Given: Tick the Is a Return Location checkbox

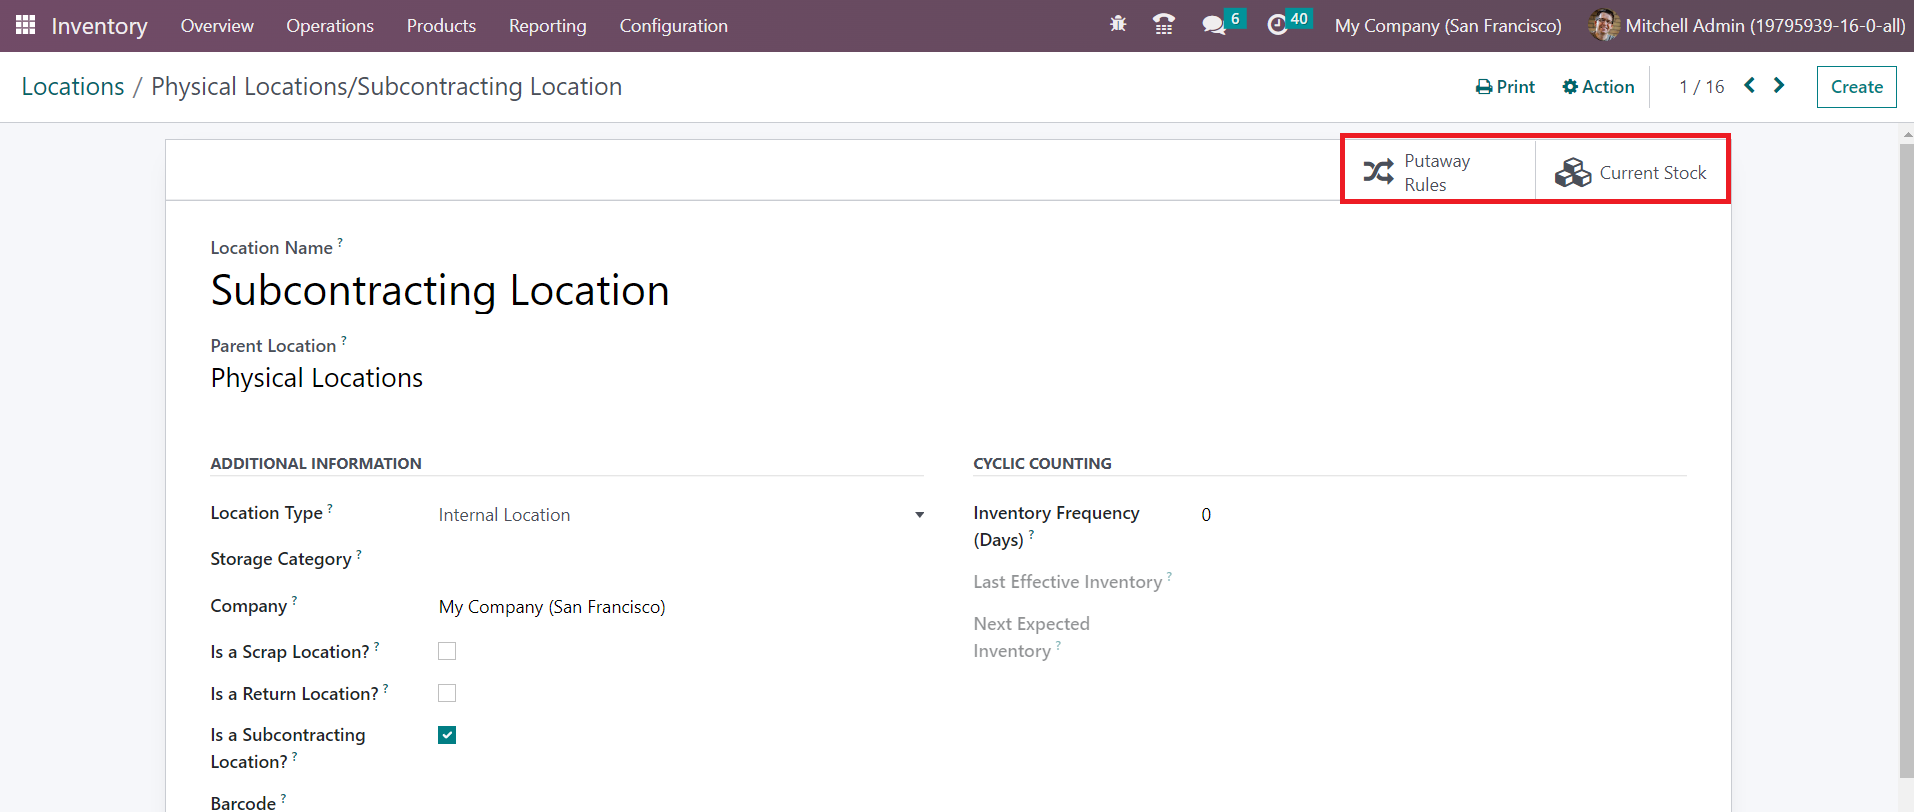Looking at the screenshot, I should coord(447,693).
